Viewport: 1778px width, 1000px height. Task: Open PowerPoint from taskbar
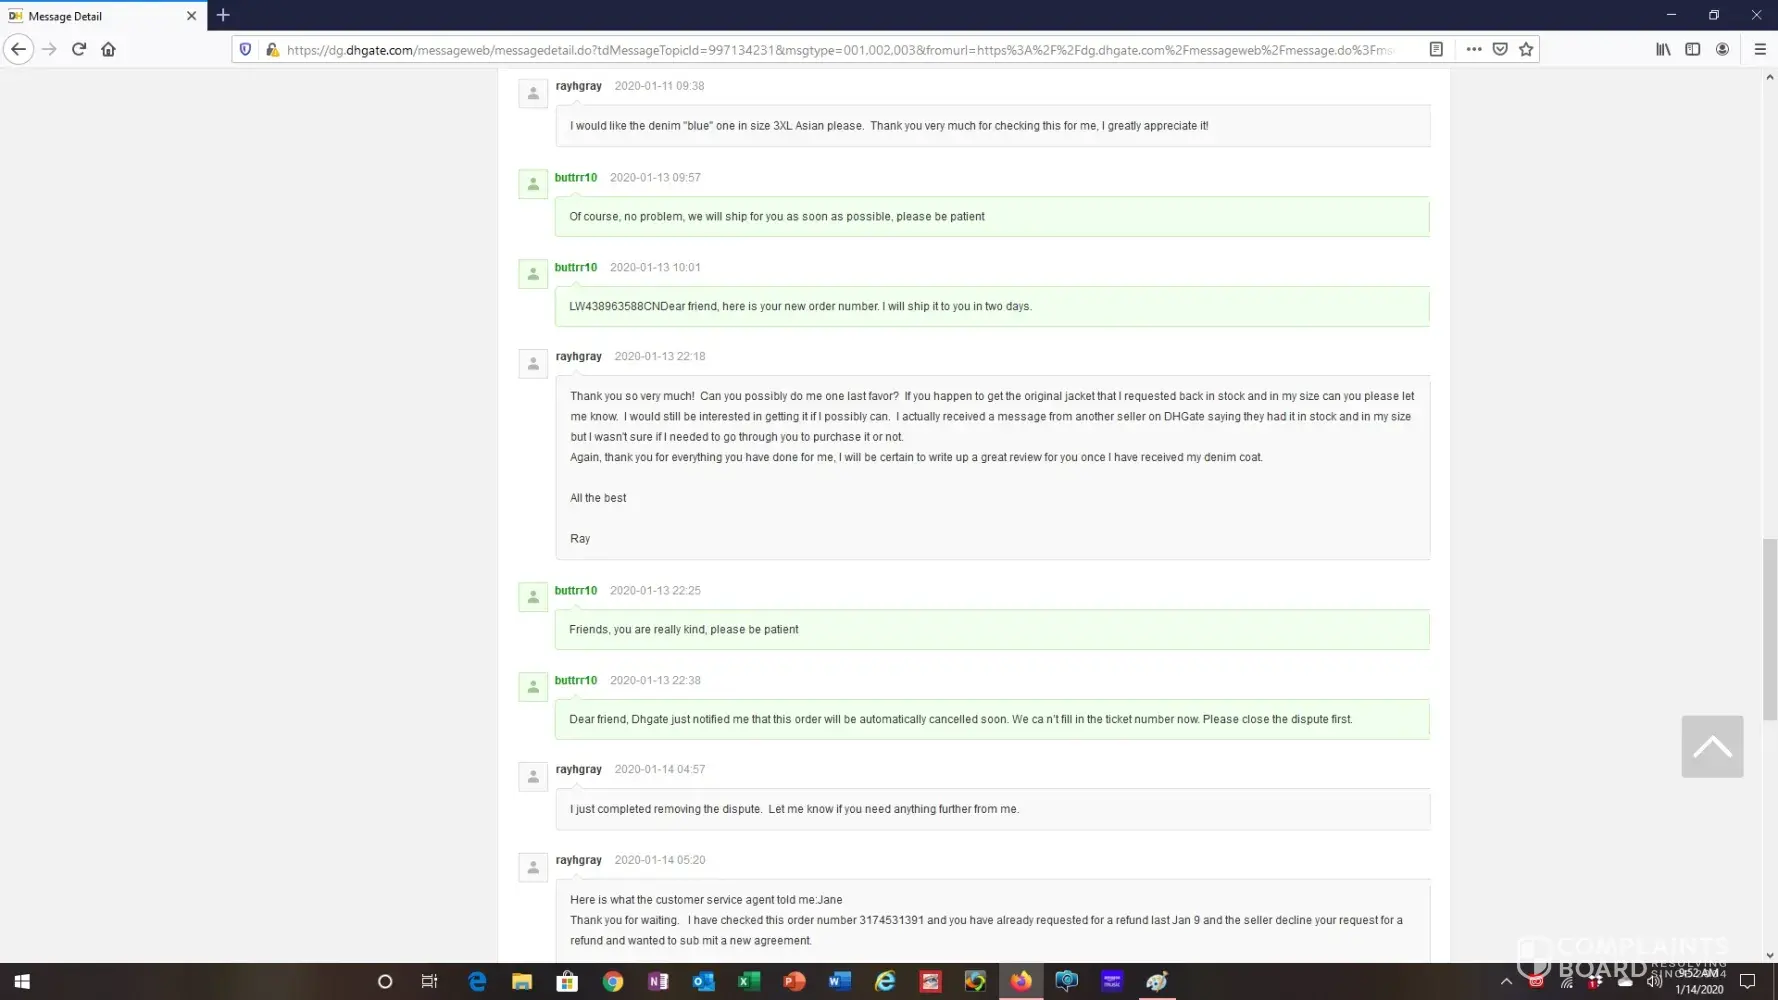point(794,981)
